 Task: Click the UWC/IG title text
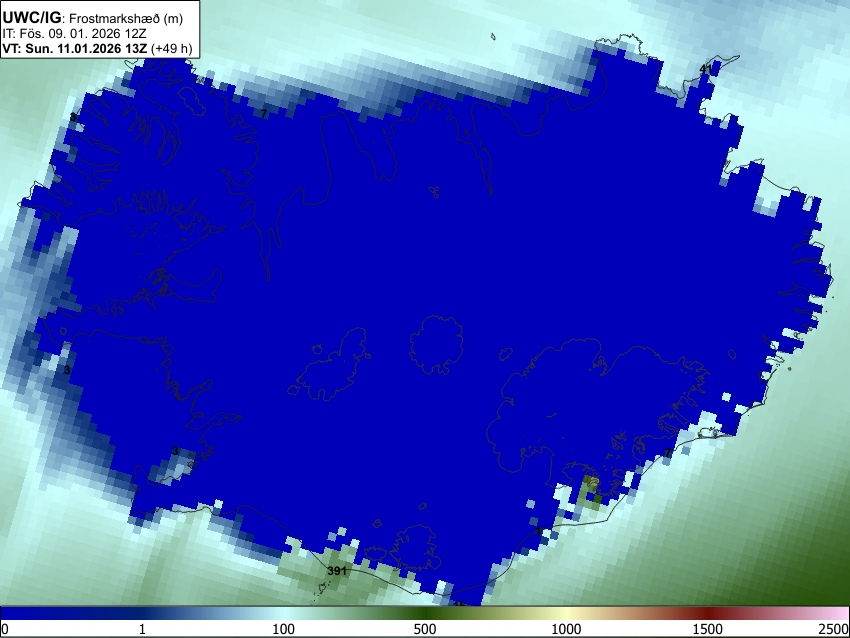tap(31, 17)
